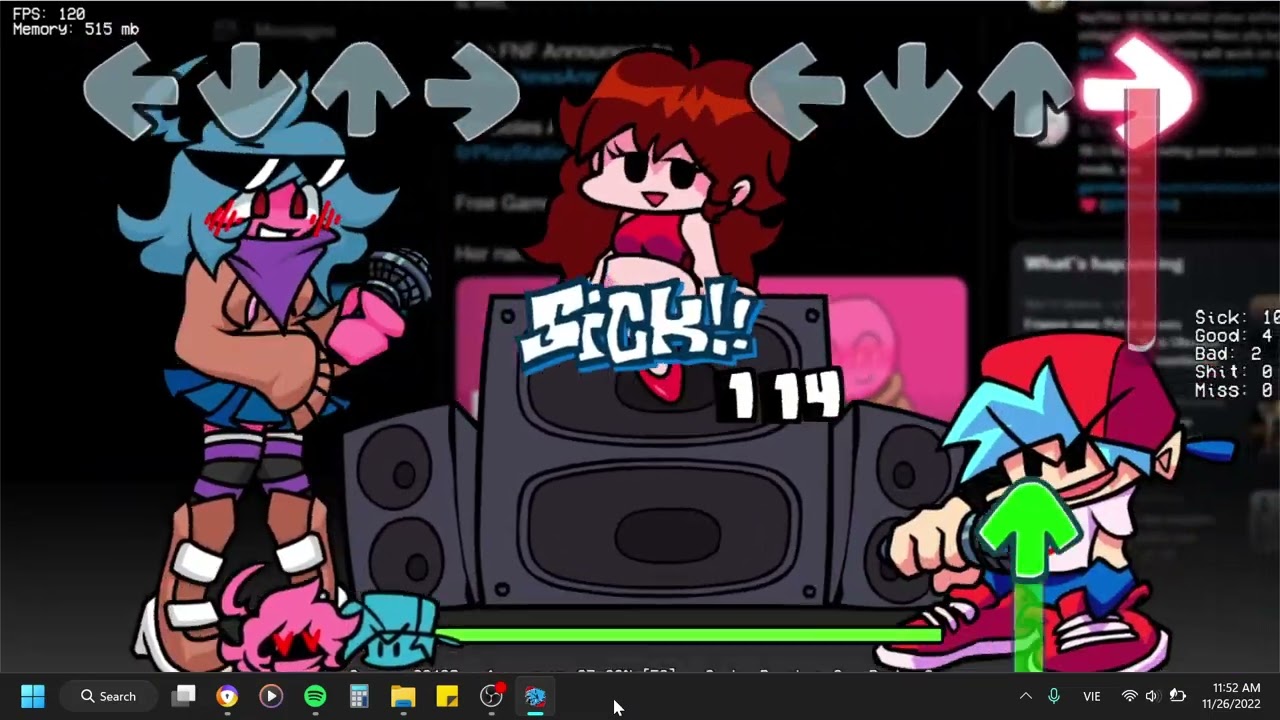Click the Boyfriend health icon on health bar

(x=392, y=630)
